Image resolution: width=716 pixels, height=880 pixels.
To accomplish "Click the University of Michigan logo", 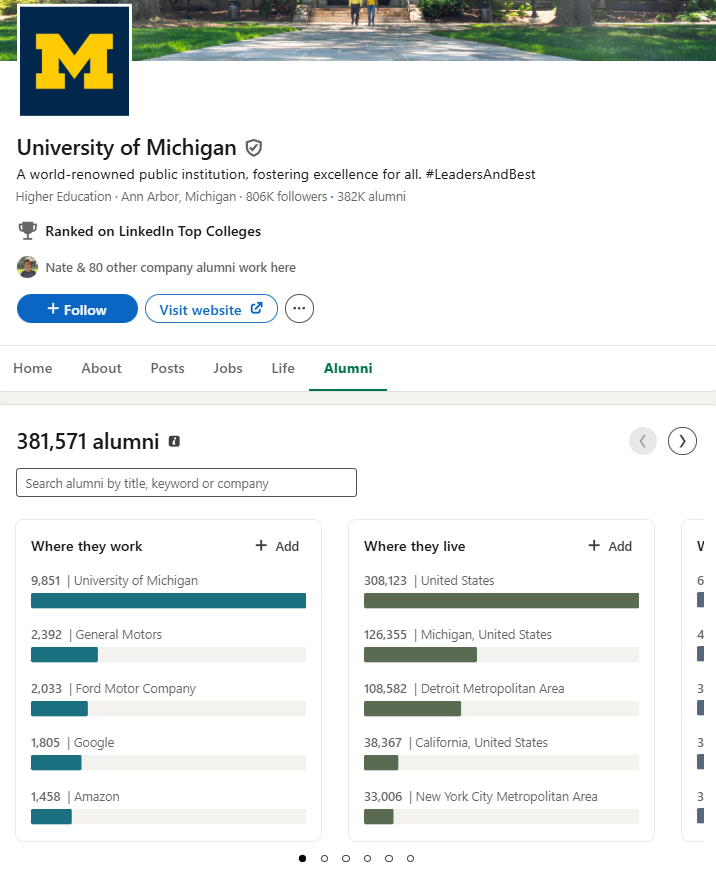I will 74,61.
